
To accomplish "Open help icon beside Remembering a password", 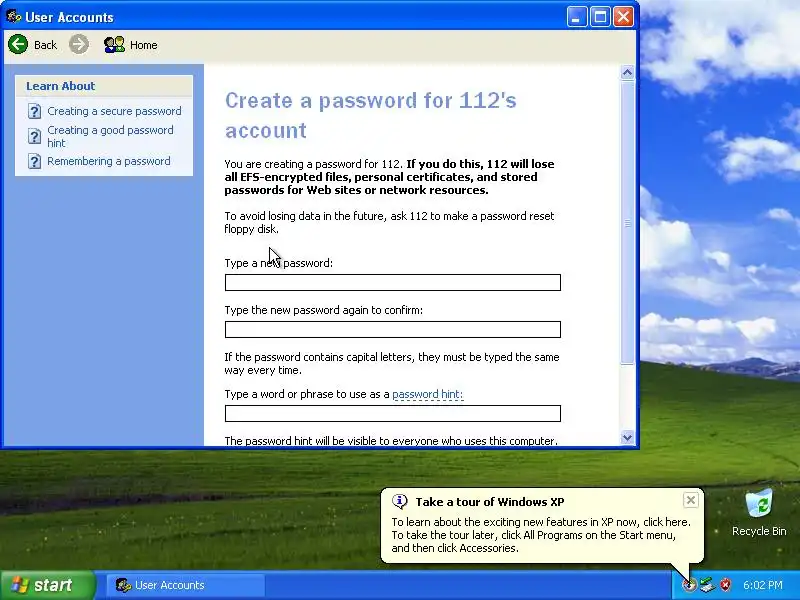I will coord(34,161).
